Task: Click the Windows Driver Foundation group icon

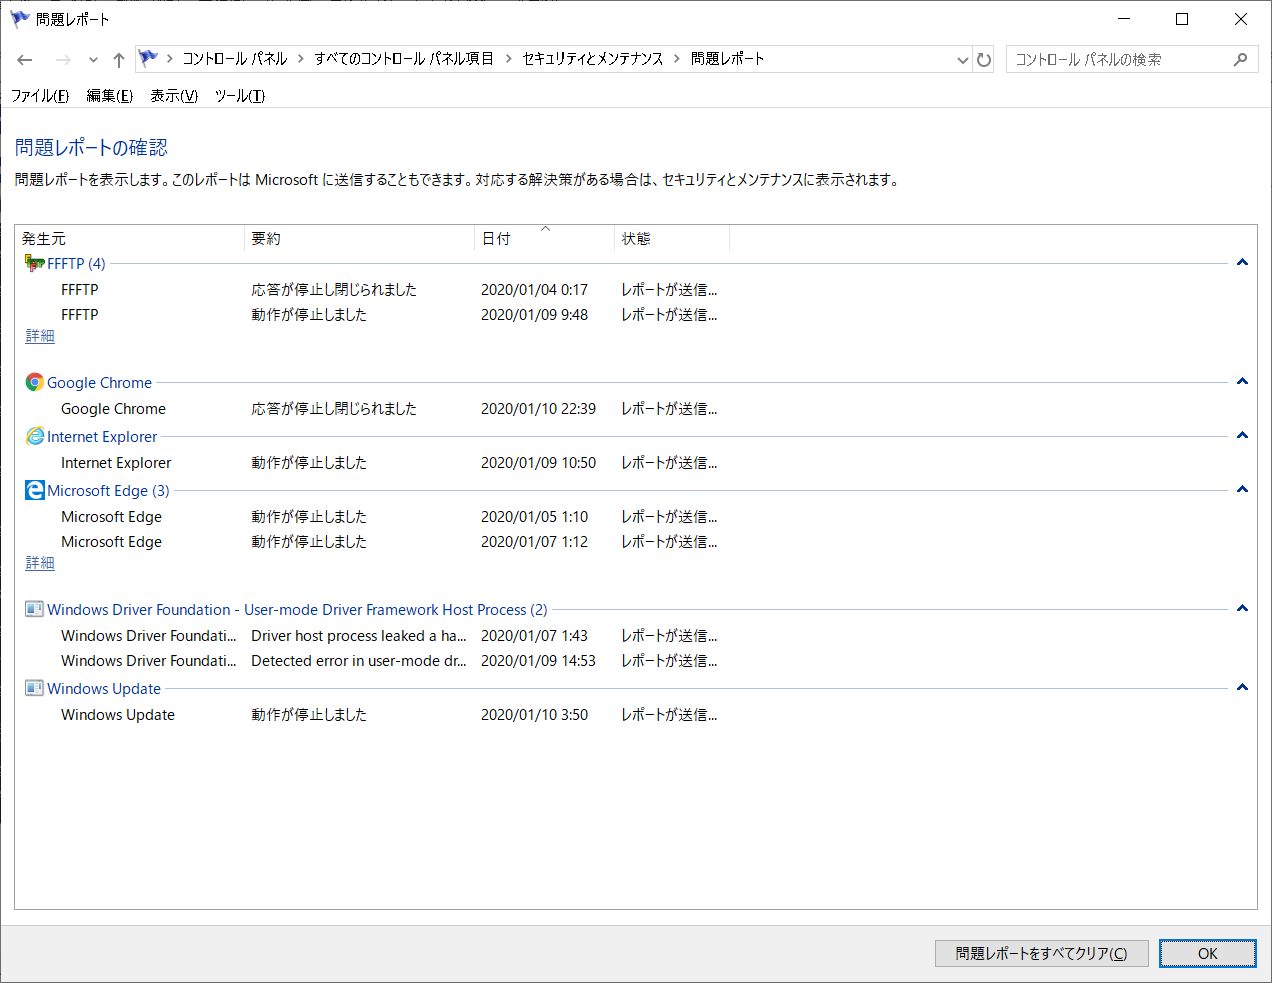Action: click(x=35, y=609)
